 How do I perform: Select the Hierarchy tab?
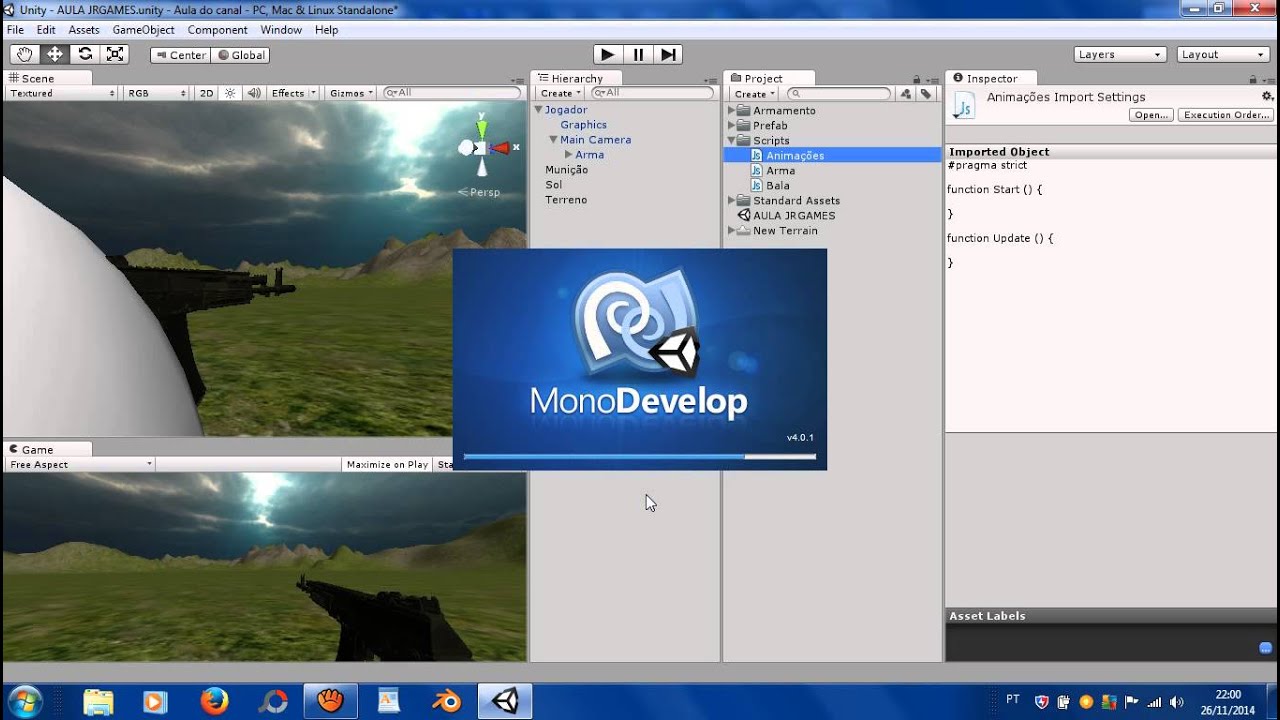pos(577,78)
